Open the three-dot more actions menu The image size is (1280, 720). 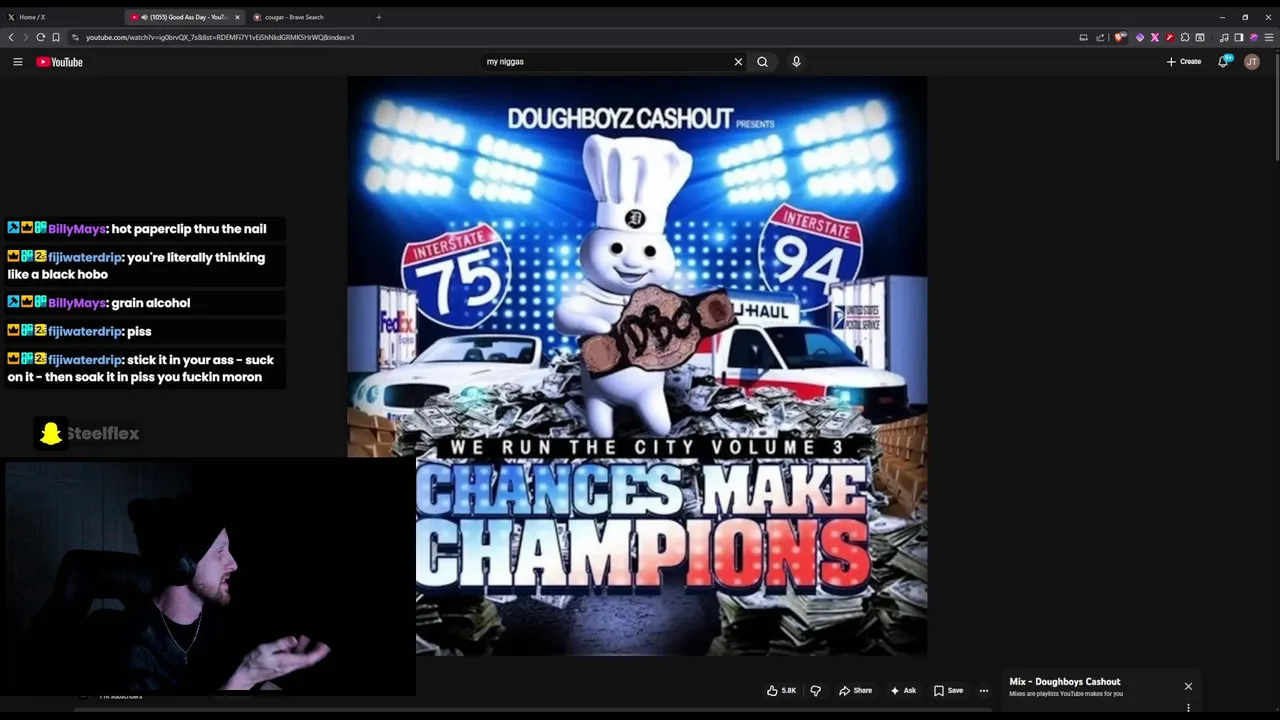pyautogui.click(x=984, y=690)
